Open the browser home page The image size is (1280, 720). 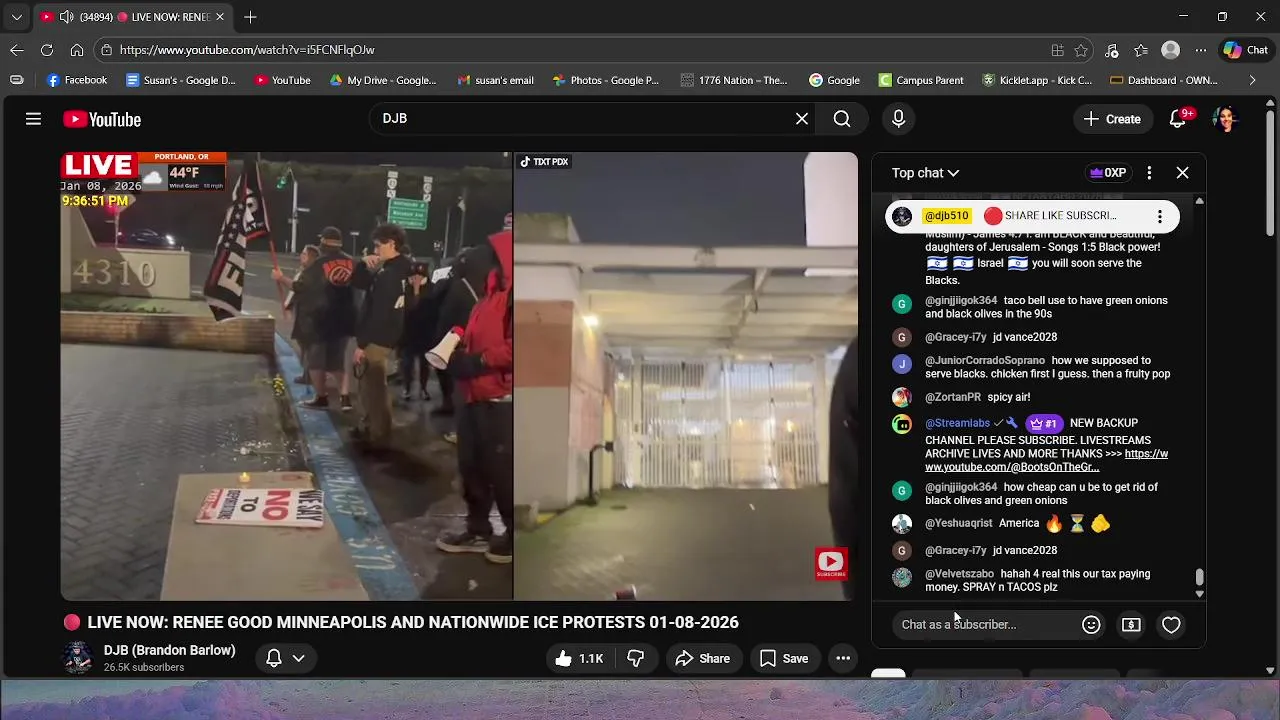77,50
